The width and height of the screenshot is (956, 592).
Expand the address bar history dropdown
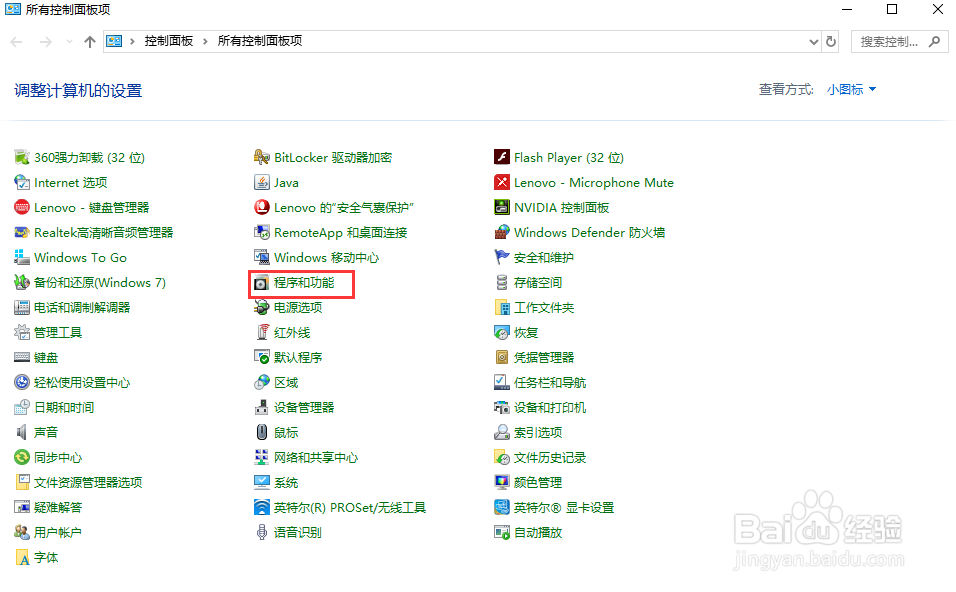813,41
